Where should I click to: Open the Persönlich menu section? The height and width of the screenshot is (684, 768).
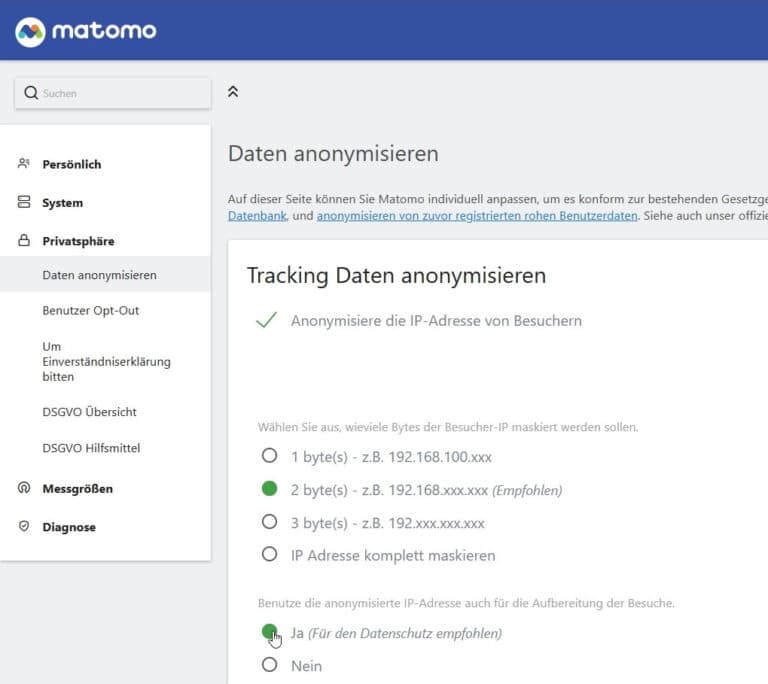[72, 164]
